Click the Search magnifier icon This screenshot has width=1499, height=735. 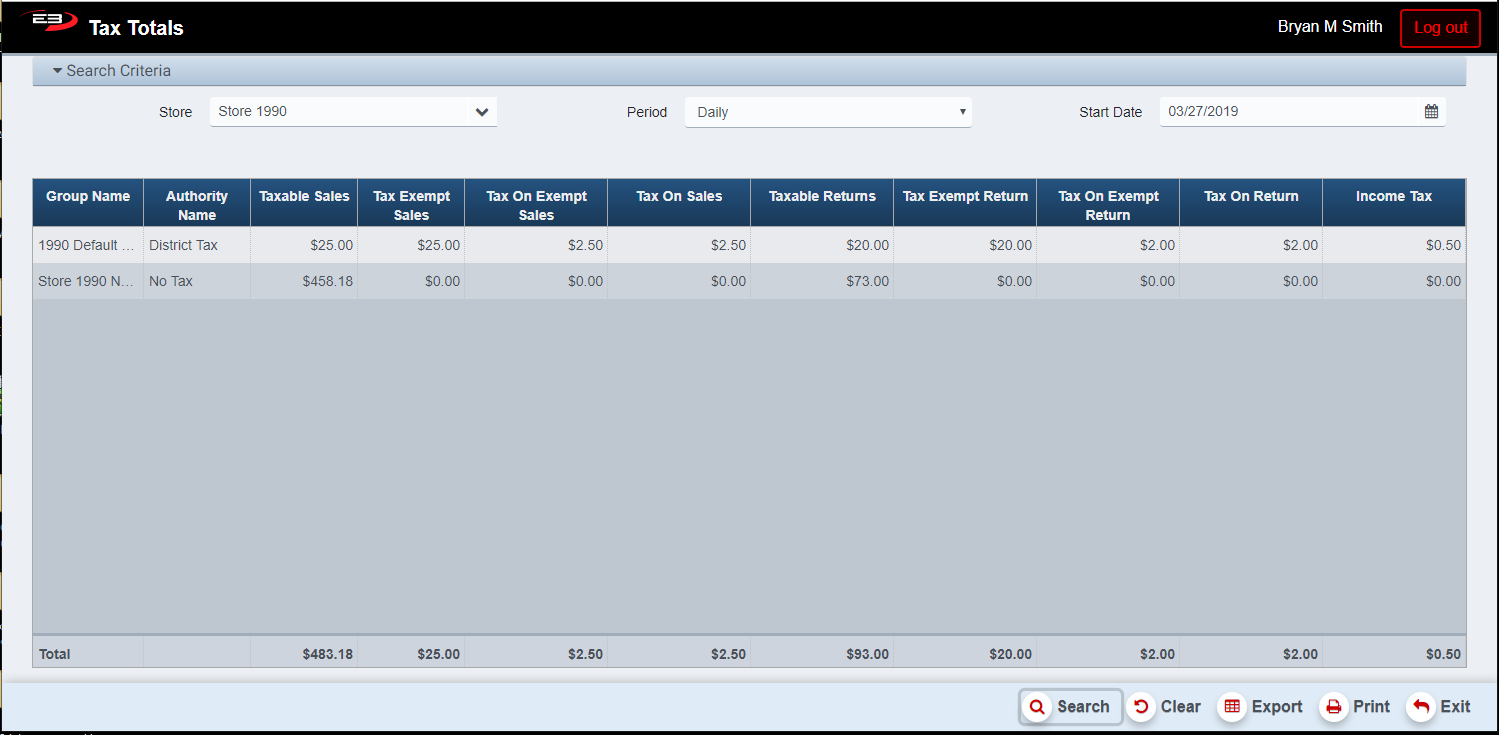pyautogui.click(x=1038, y=707)
